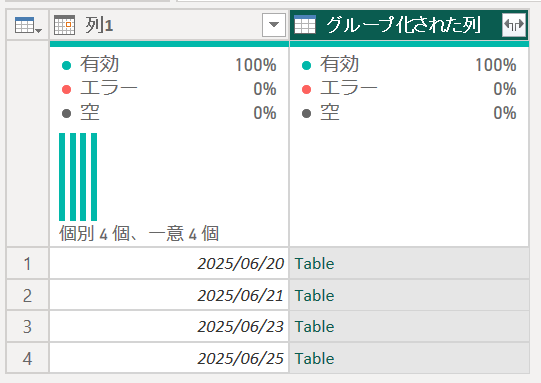The width and height of the screenshot is (541, 383).
Task: Click the 個別 4 個、一意 4 個 label
Action: tap(139, 234)
